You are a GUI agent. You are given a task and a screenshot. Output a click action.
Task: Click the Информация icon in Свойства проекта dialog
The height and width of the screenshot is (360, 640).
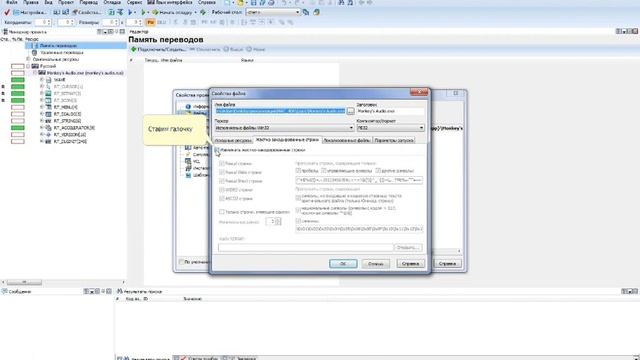click(188, 107)
